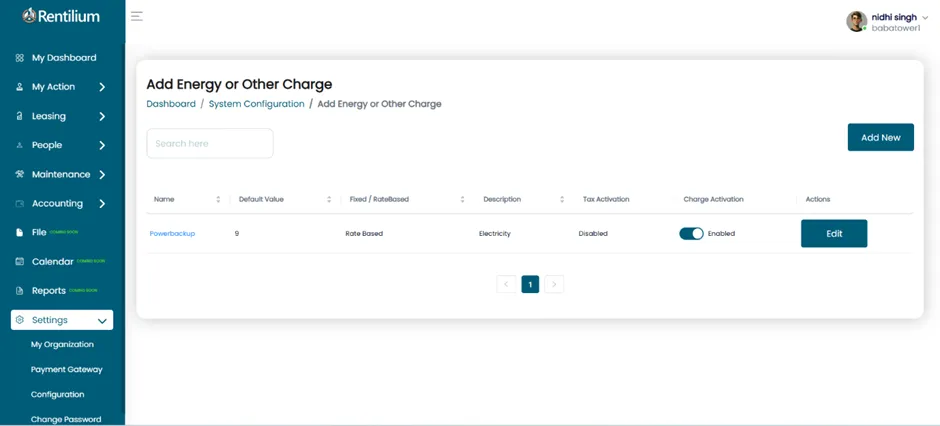Expand Accounting submenu chevron
Image resolution: width=940 pixels, height=426 pixels.
(102, 204)
